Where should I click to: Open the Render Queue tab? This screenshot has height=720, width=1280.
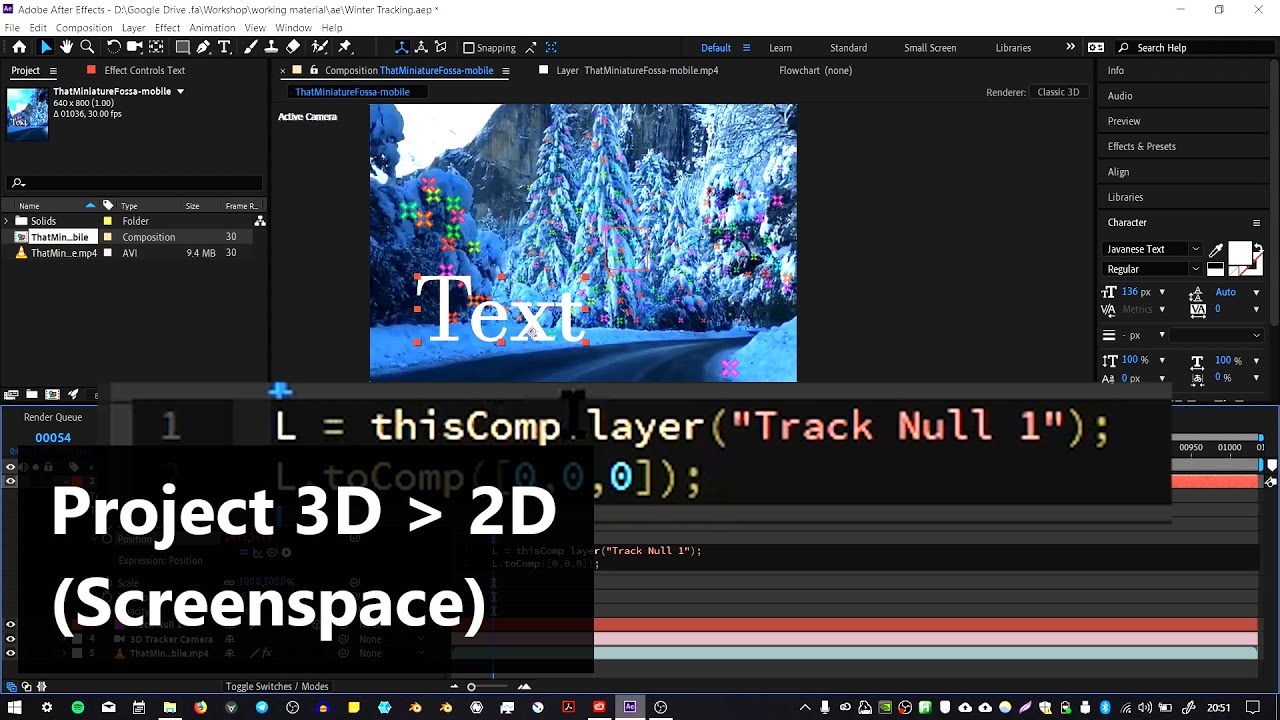pyautogui.click(x=53, y=417)
